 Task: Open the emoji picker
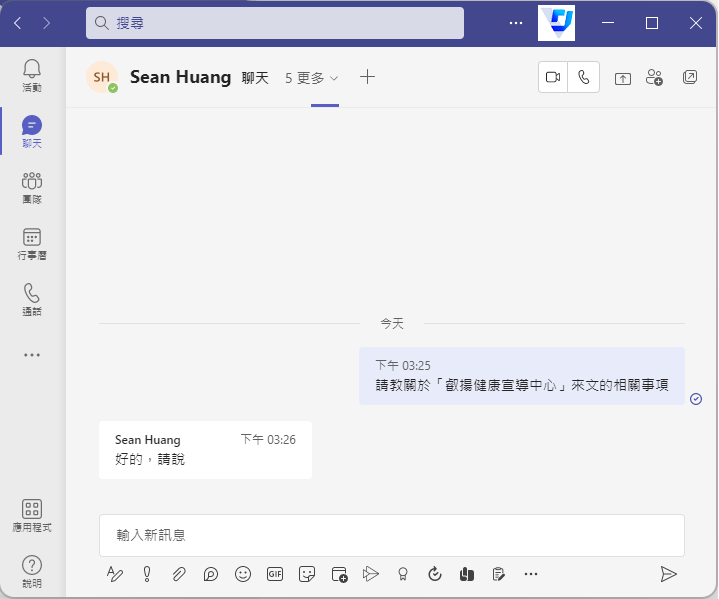point(243,574)
